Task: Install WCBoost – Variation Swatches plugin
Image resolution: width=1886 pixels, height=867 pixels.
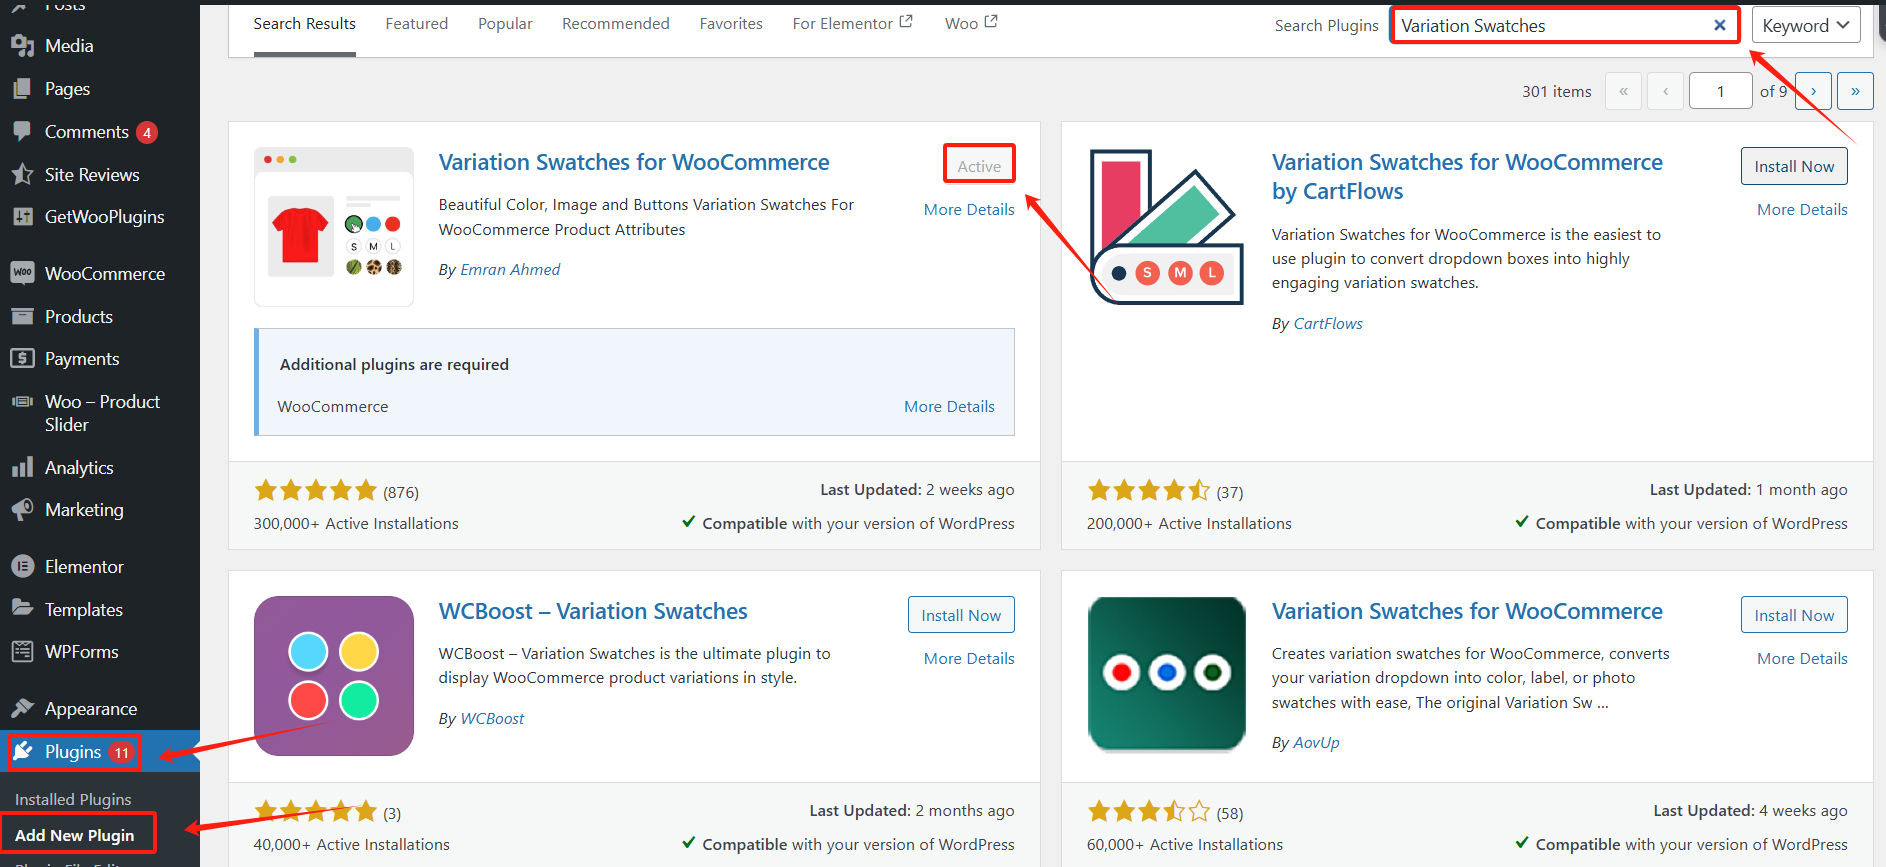Action: (960, 616)
